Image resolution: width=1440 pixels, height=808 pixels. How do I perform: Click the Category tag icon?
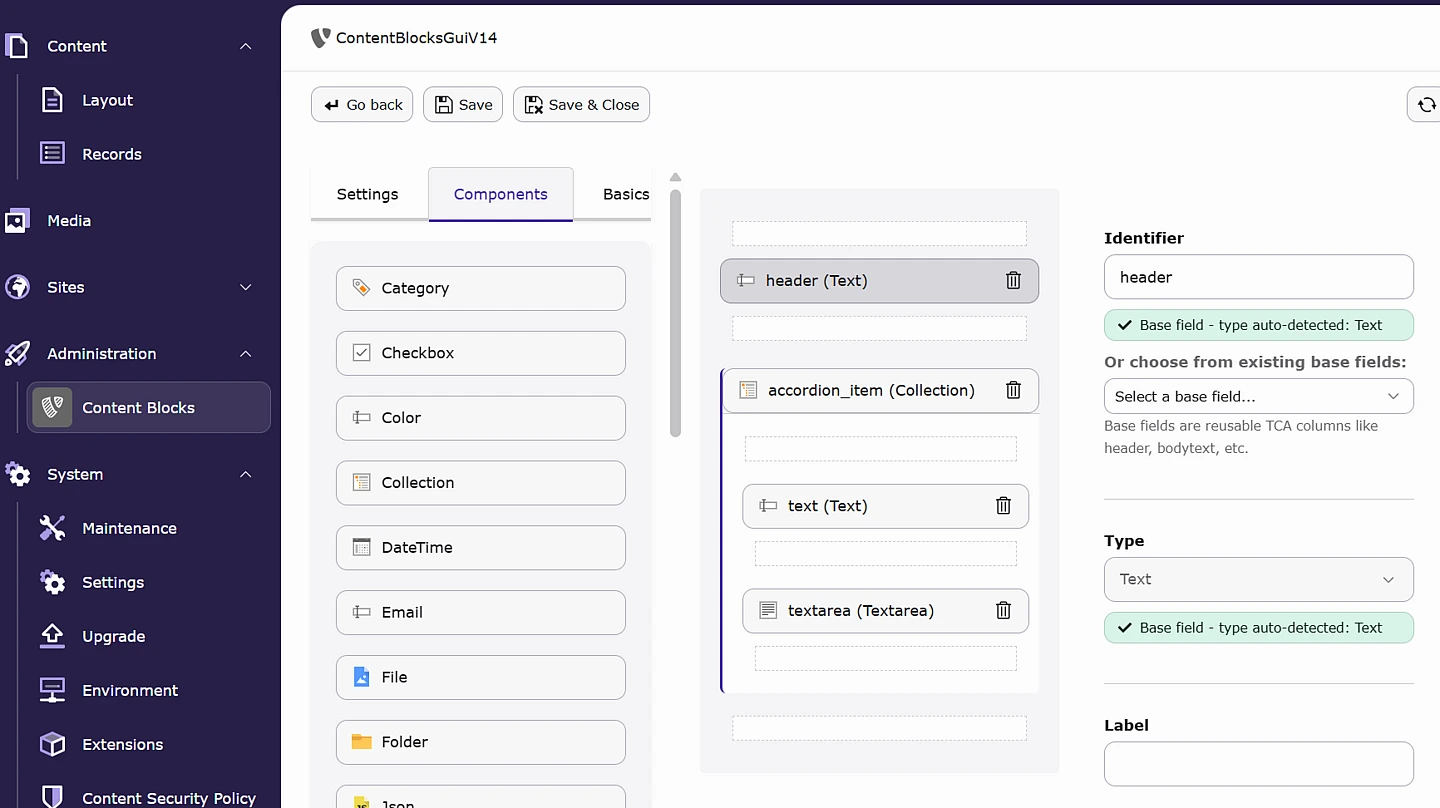(x=362, y=288)
